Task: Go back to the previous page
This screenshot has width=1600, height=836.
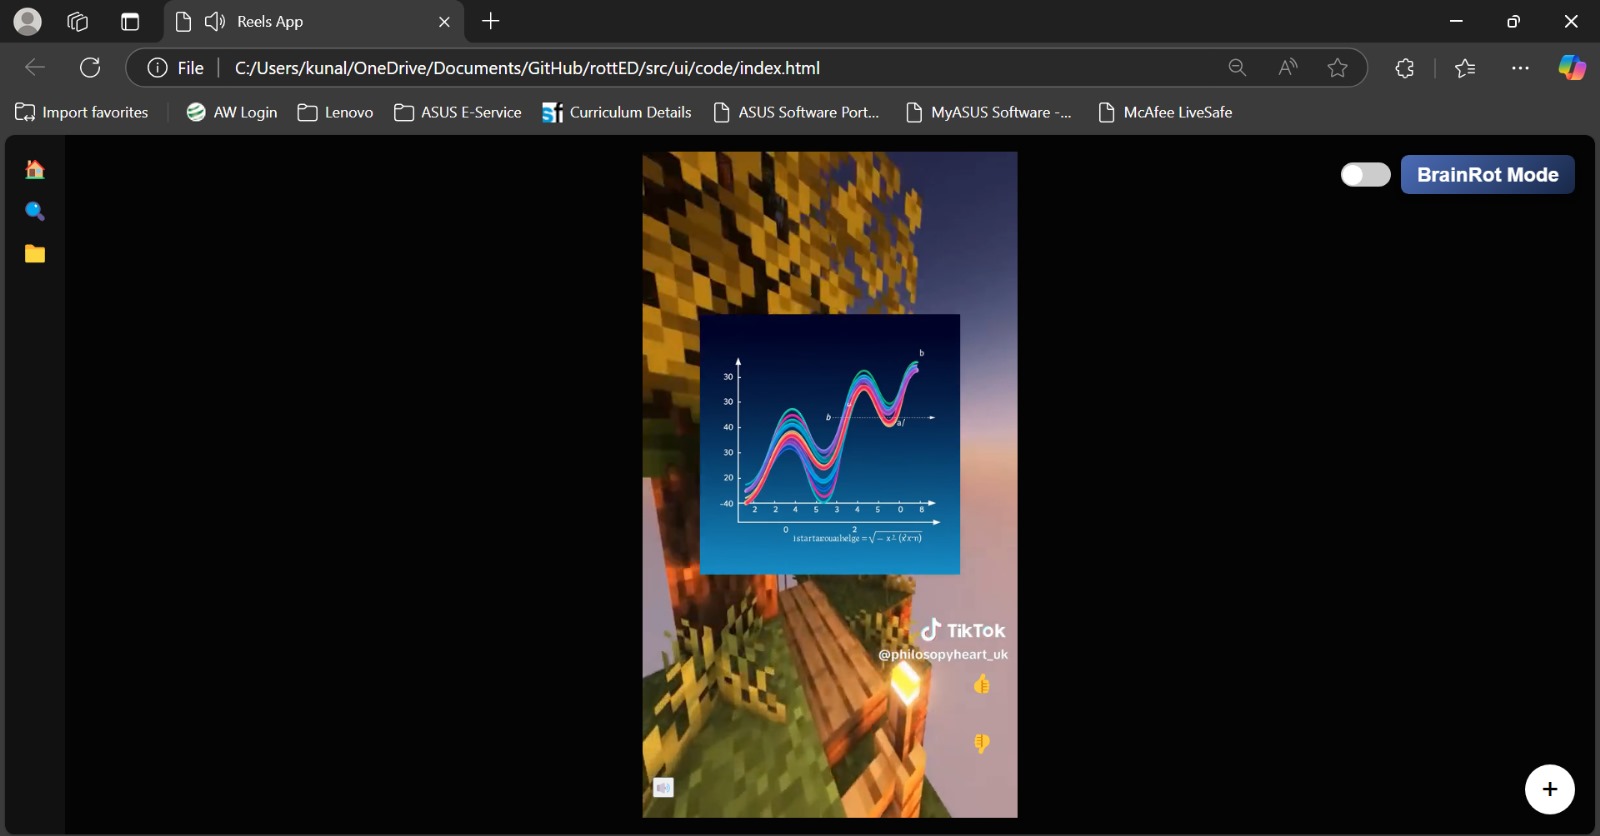Action: click(35, 67)
